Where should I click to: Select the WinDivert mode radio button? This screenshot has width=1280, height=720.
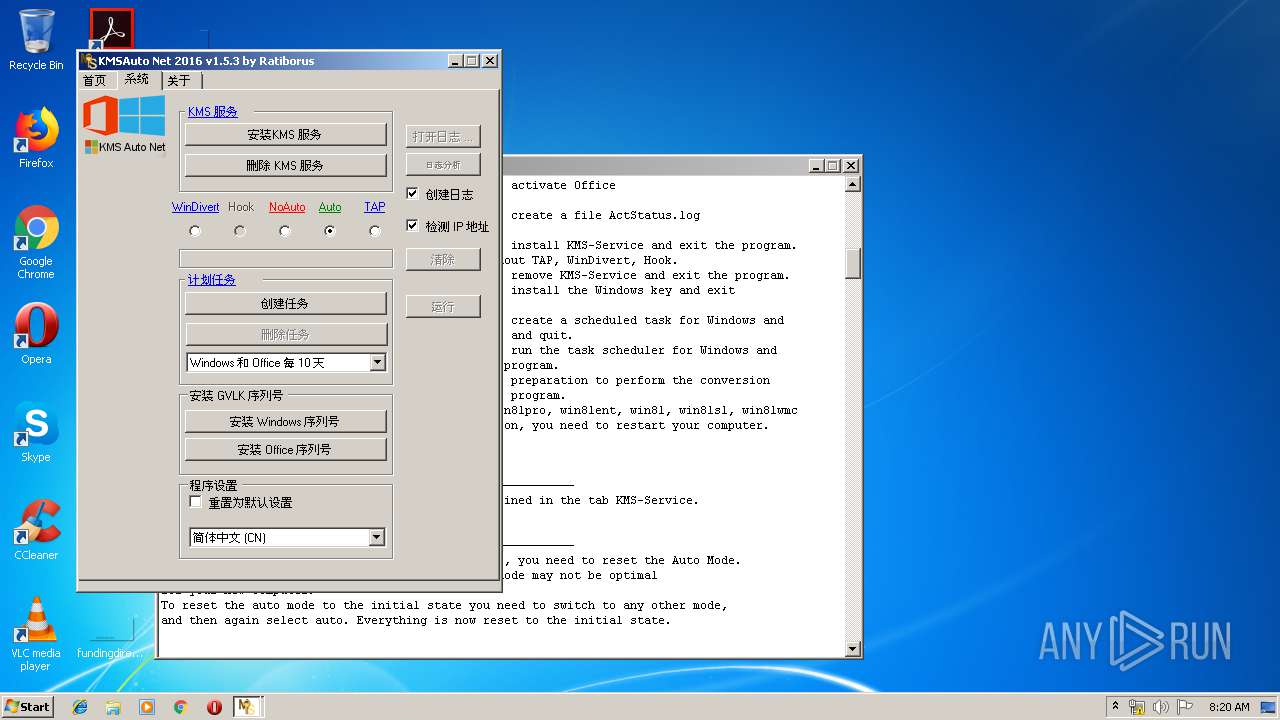[x=195, y=231]
